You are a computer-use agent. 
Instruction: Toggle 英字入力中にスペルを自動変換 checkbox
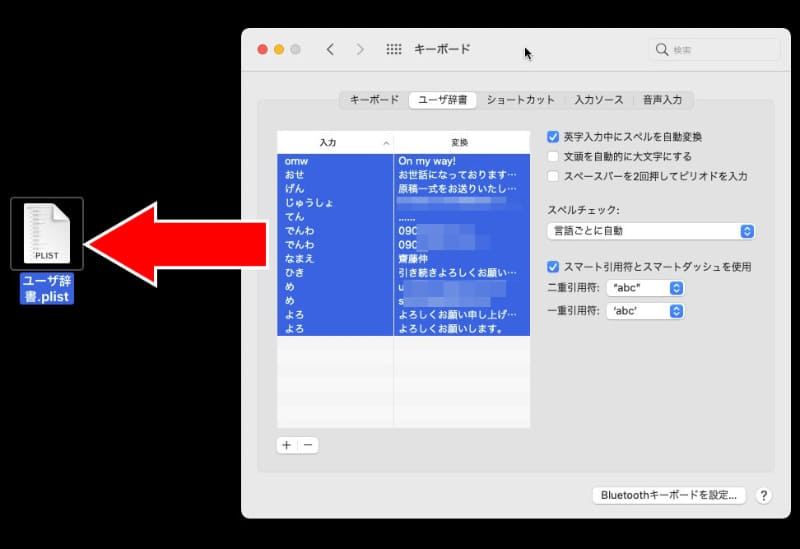(x=553, y=137)
